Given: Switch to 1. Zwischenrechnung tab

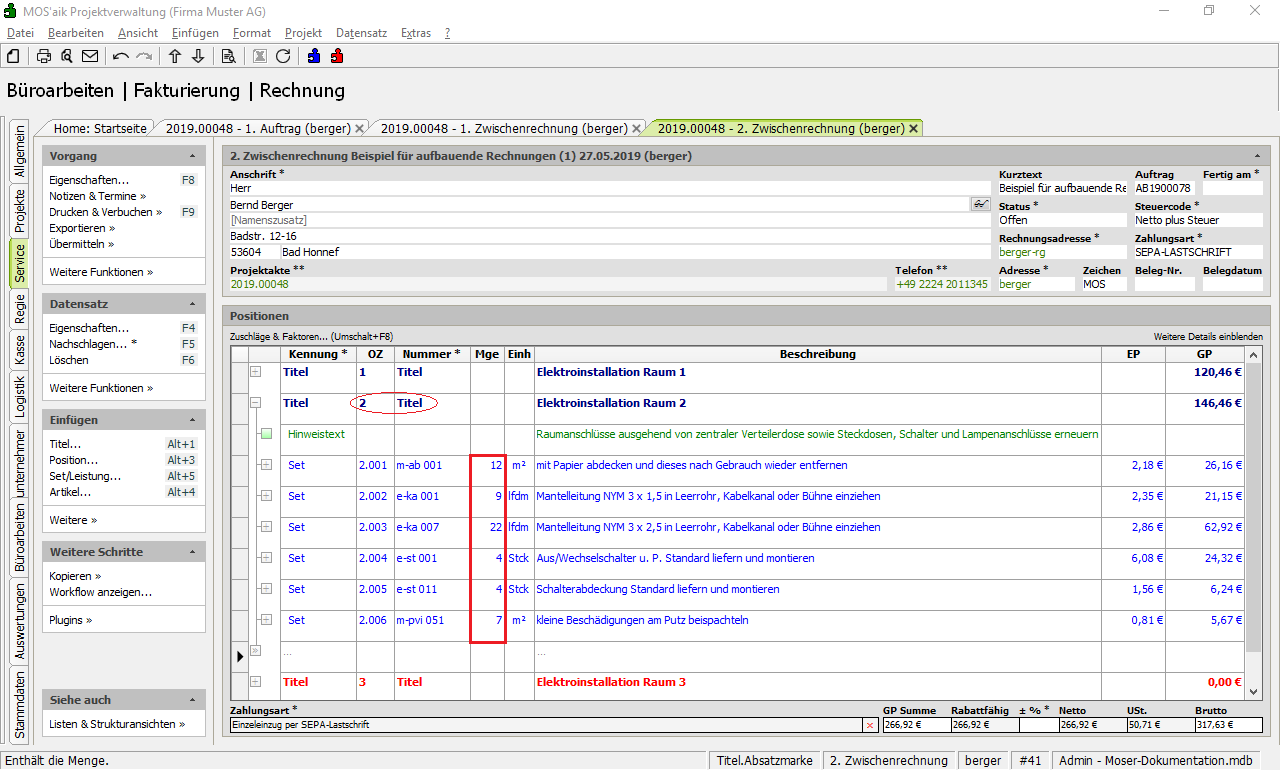Looking at the screenshot, I should [x=503, y=128].
